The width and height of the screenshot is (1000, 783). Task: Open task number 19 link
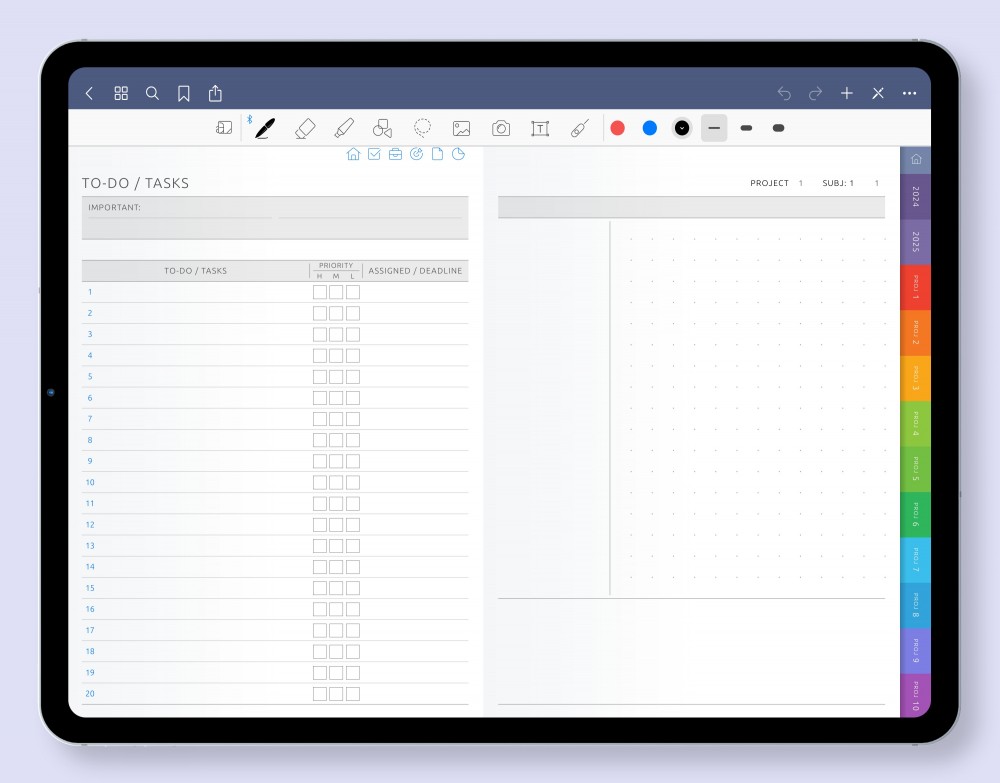pos(90,673)
